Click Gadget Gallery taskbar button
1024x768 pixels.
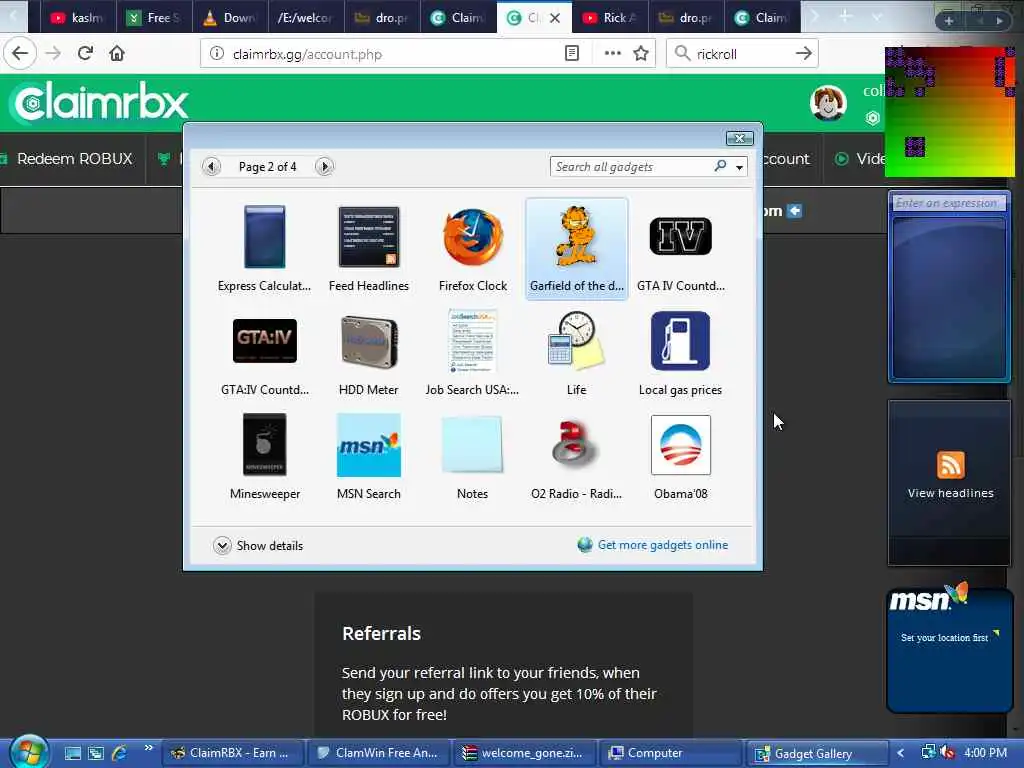816,753
